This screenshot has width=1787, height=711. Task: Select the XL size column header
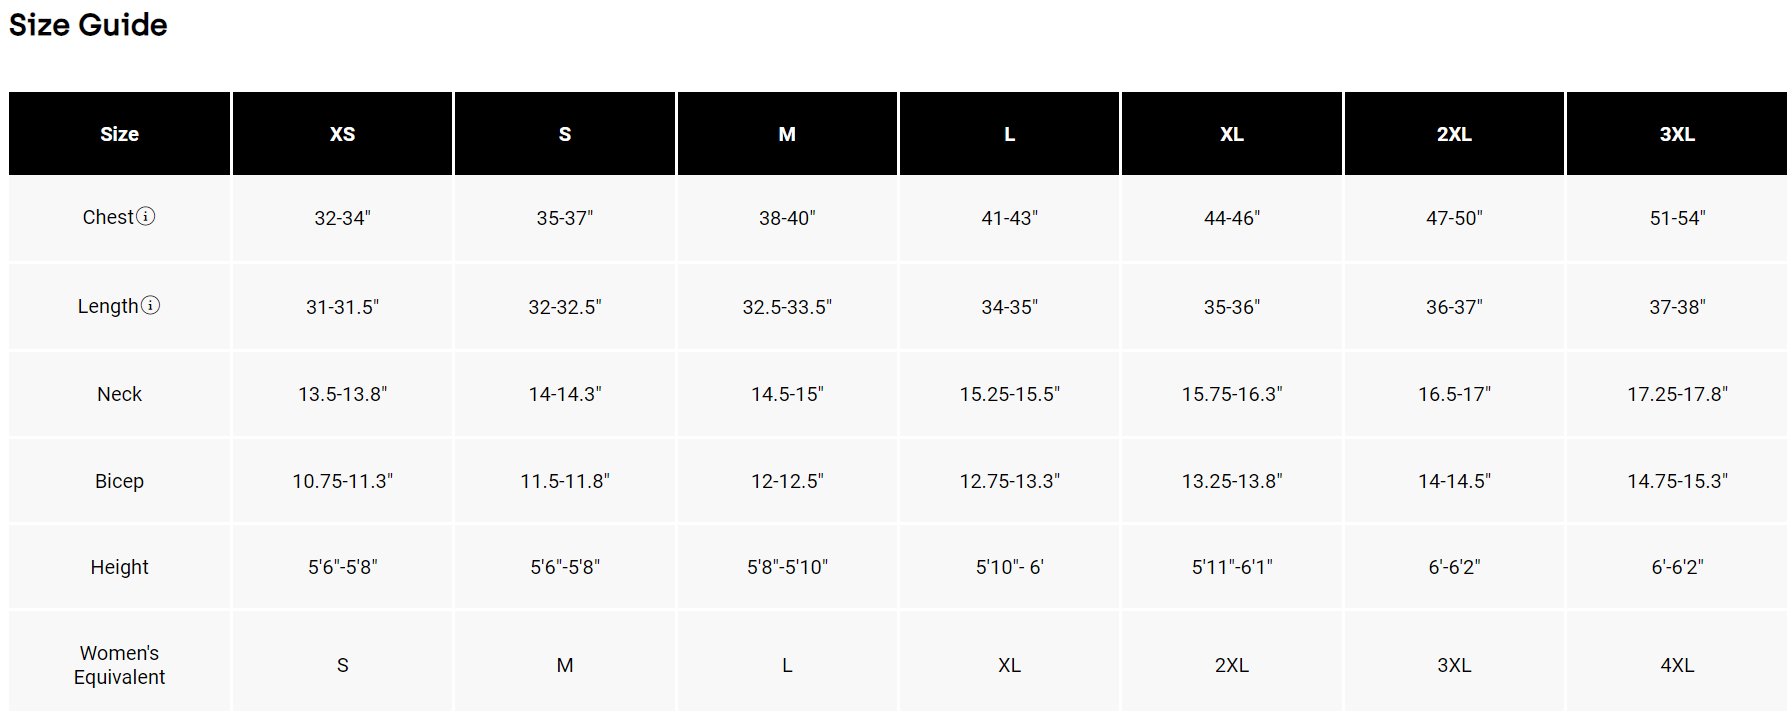1232,134
